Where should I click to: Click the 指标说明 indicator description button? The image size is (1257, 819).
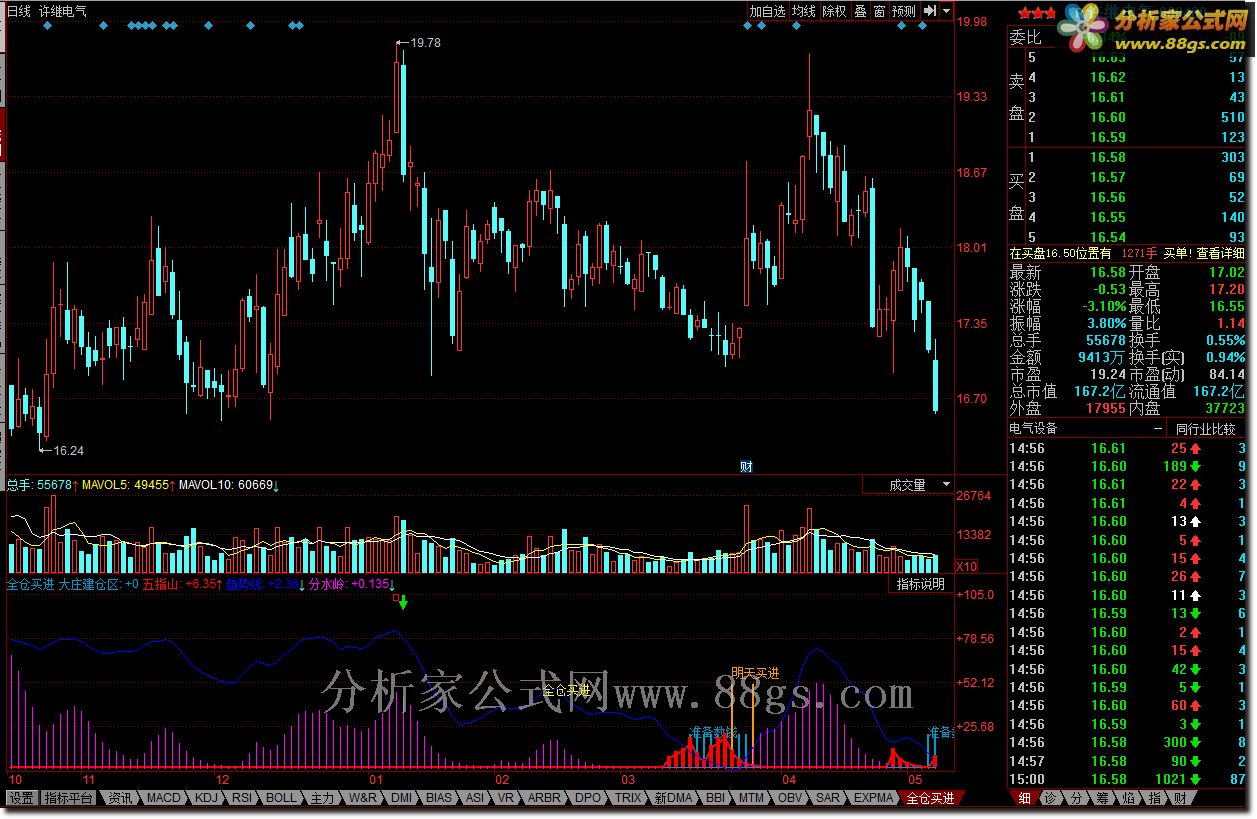(920, 584)
